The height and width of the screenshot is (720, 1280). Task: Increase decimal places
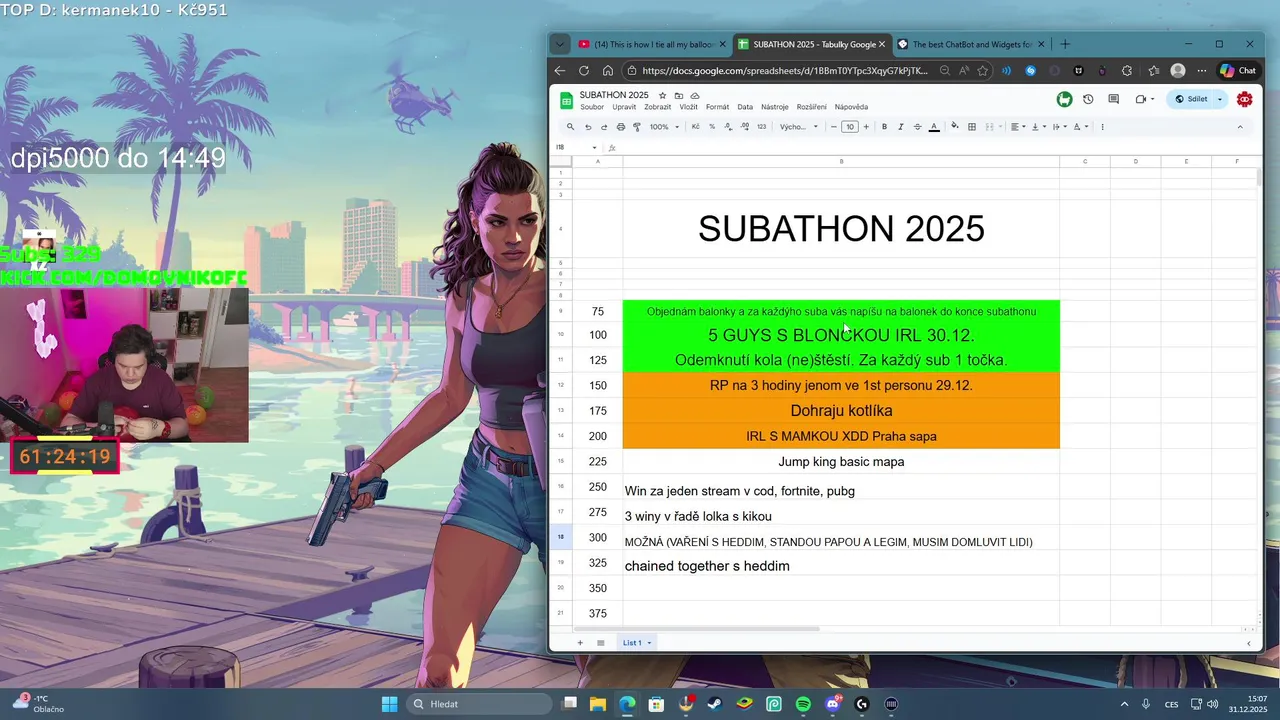click(x=745, y=127)
